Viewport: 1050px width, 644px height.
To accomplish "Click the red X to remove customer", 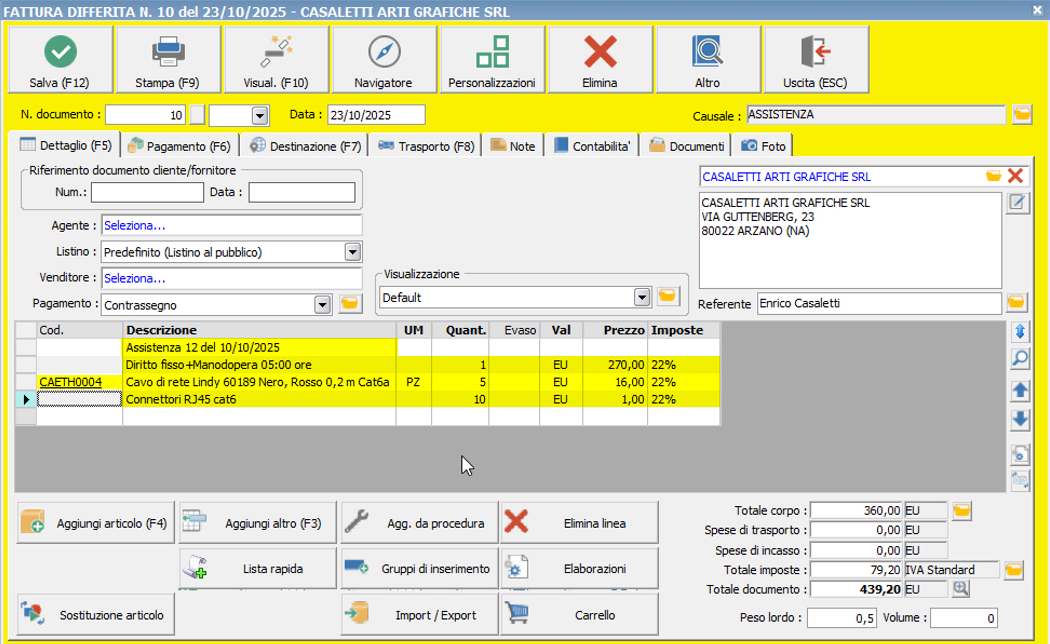I will coord(1016,176).
